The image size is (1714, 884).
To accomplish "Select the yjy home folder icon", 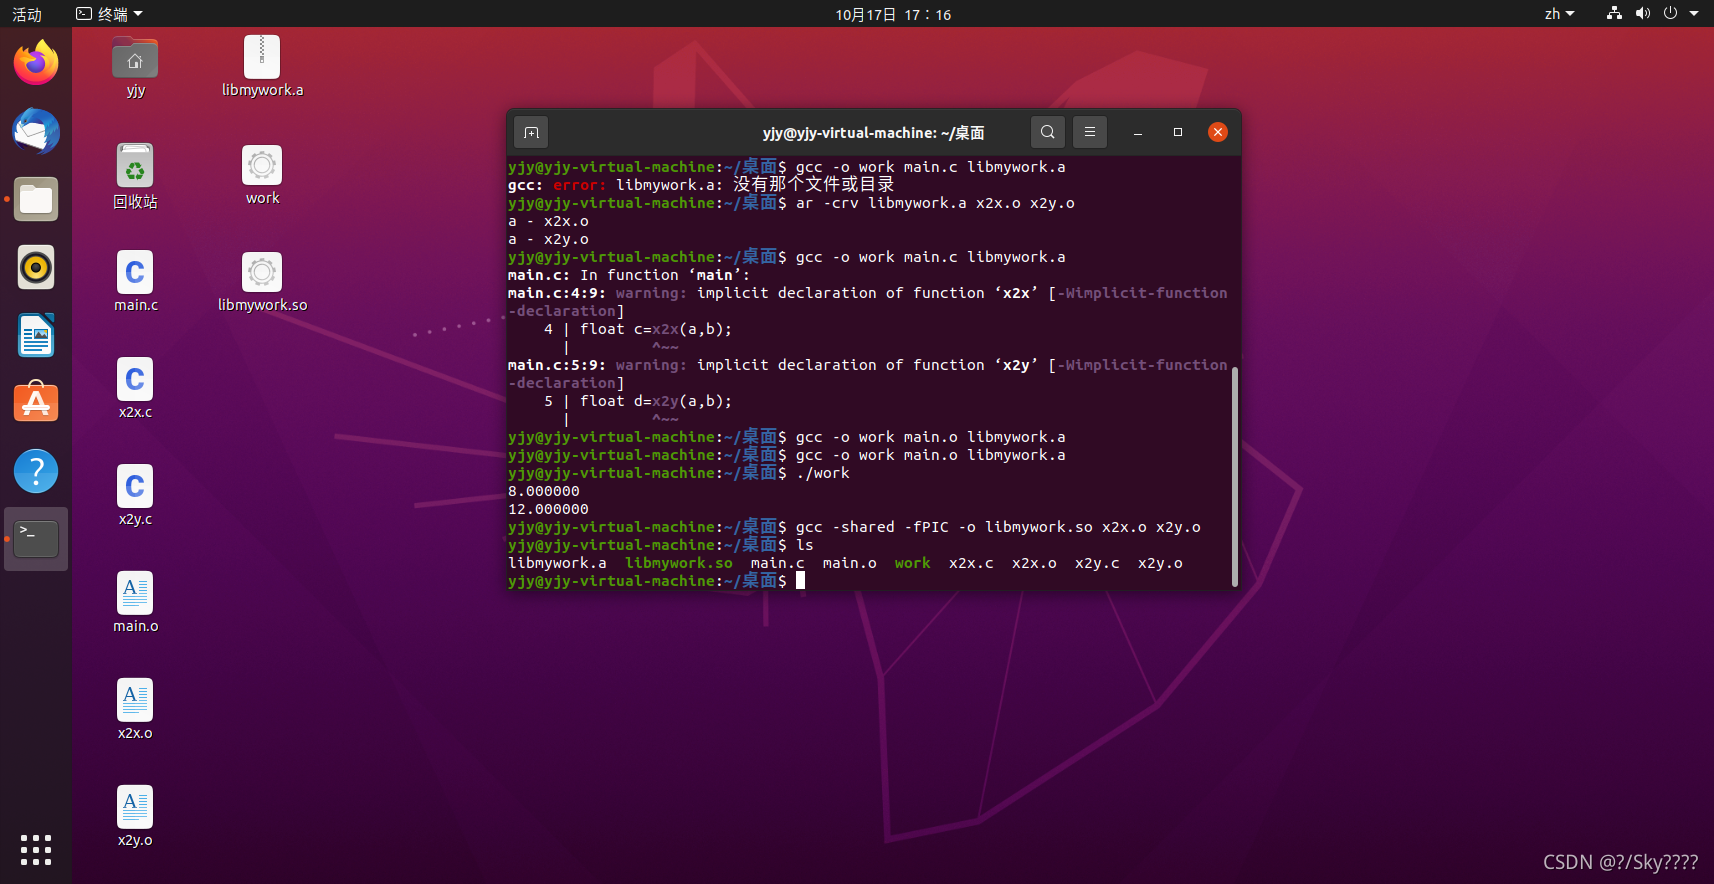I will (135, 67).
